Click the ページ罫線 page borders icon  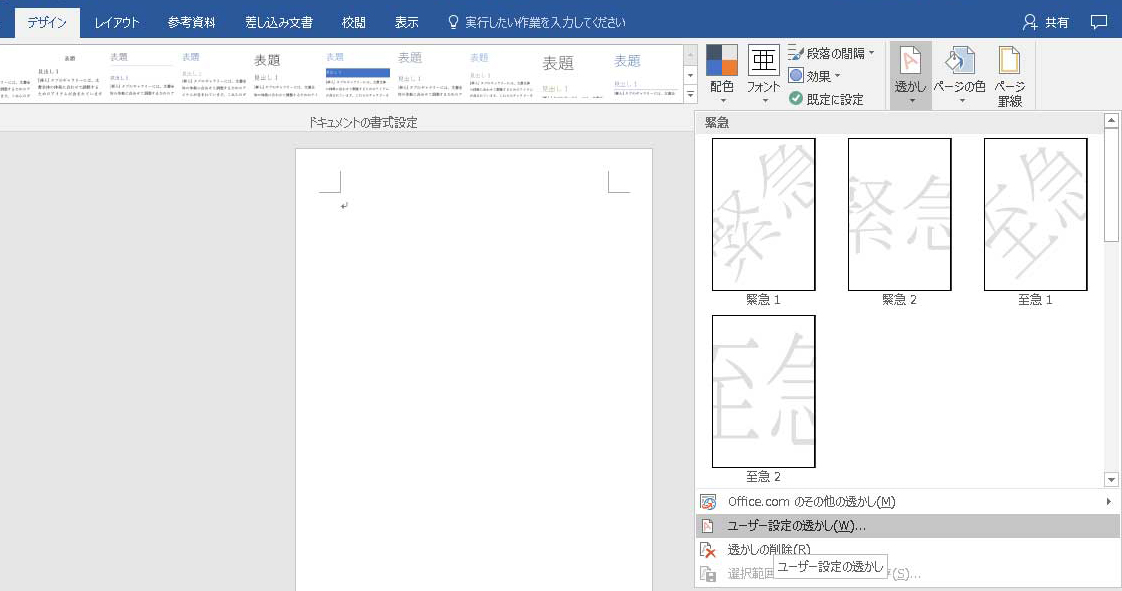1009,62
